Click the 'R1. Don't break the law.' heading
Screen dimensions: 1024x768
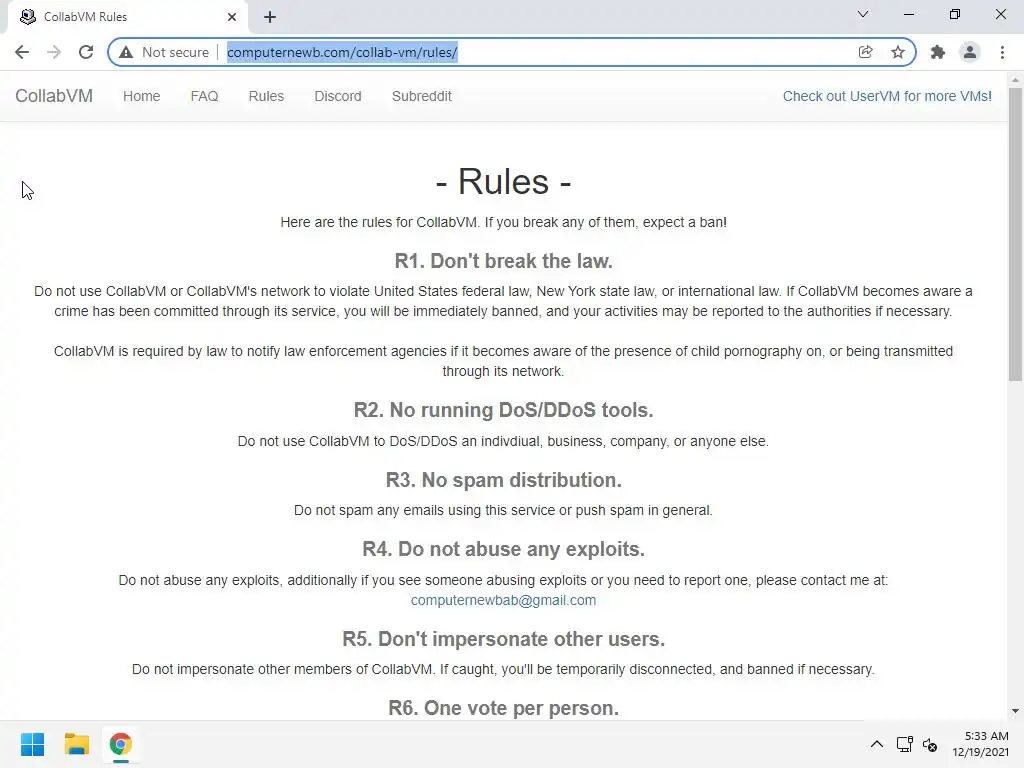click(x=504, y=261)
